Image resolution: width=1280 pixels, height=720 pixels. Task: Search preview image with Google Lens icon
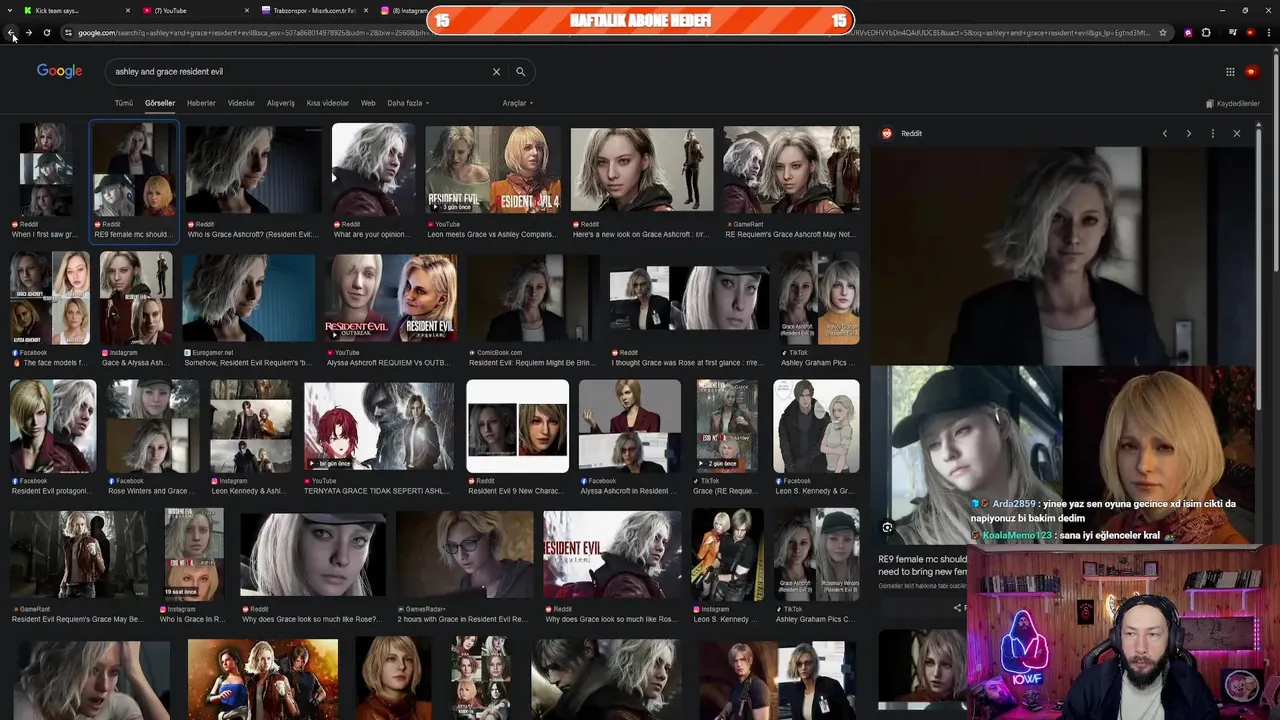point(887,527)
